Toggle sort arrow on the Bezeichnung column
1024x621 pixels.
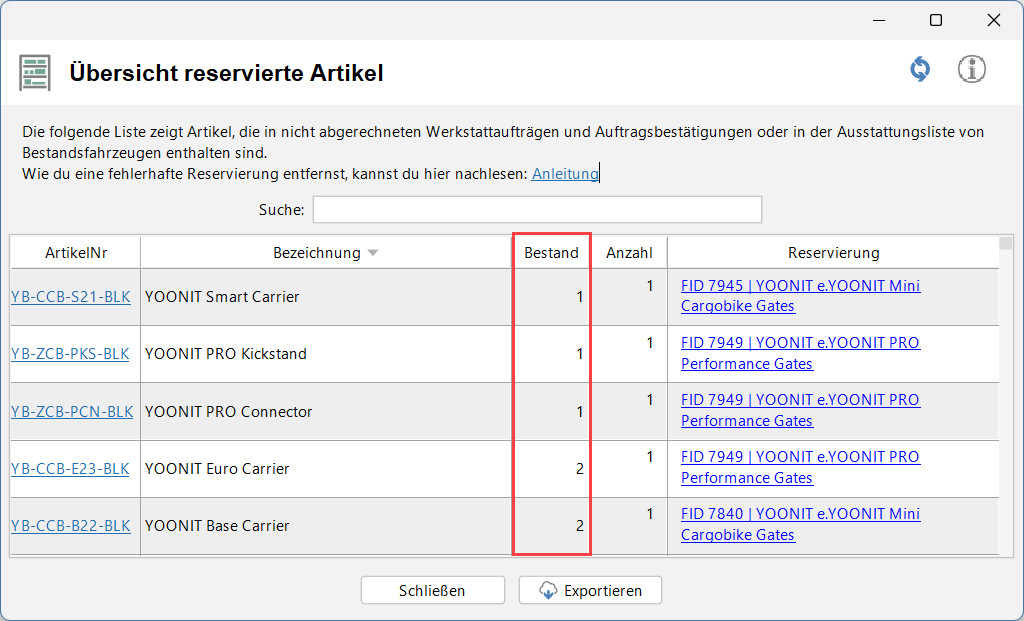(x=373, y=253)
